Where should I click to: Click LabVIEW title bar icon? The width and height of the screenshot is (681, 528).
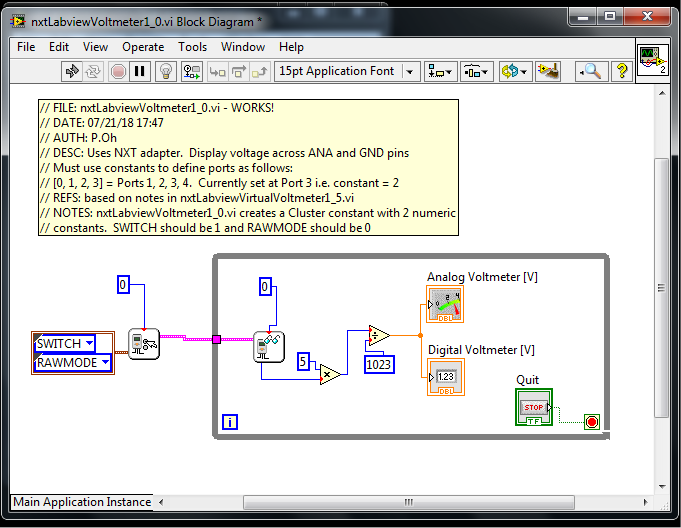point(18,21)
